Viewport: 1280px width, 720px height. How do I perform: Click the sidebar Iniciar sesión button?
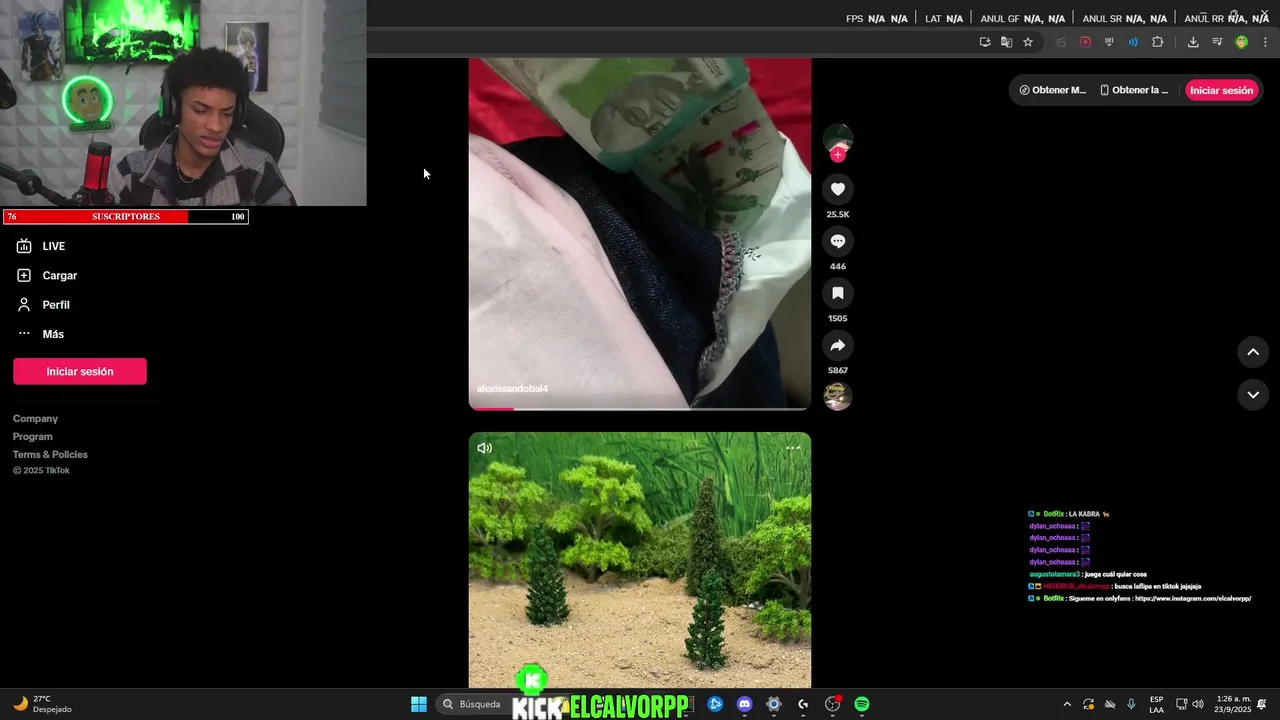80,371
